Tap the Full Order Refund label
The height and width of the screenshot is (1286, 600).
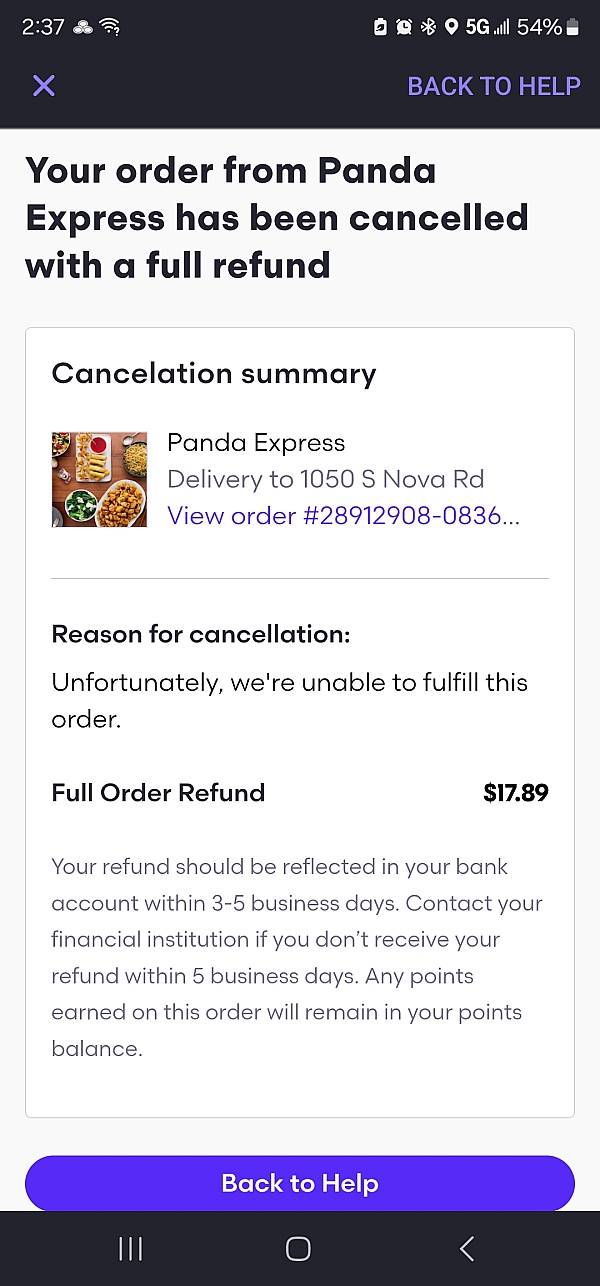click(158, 793)
